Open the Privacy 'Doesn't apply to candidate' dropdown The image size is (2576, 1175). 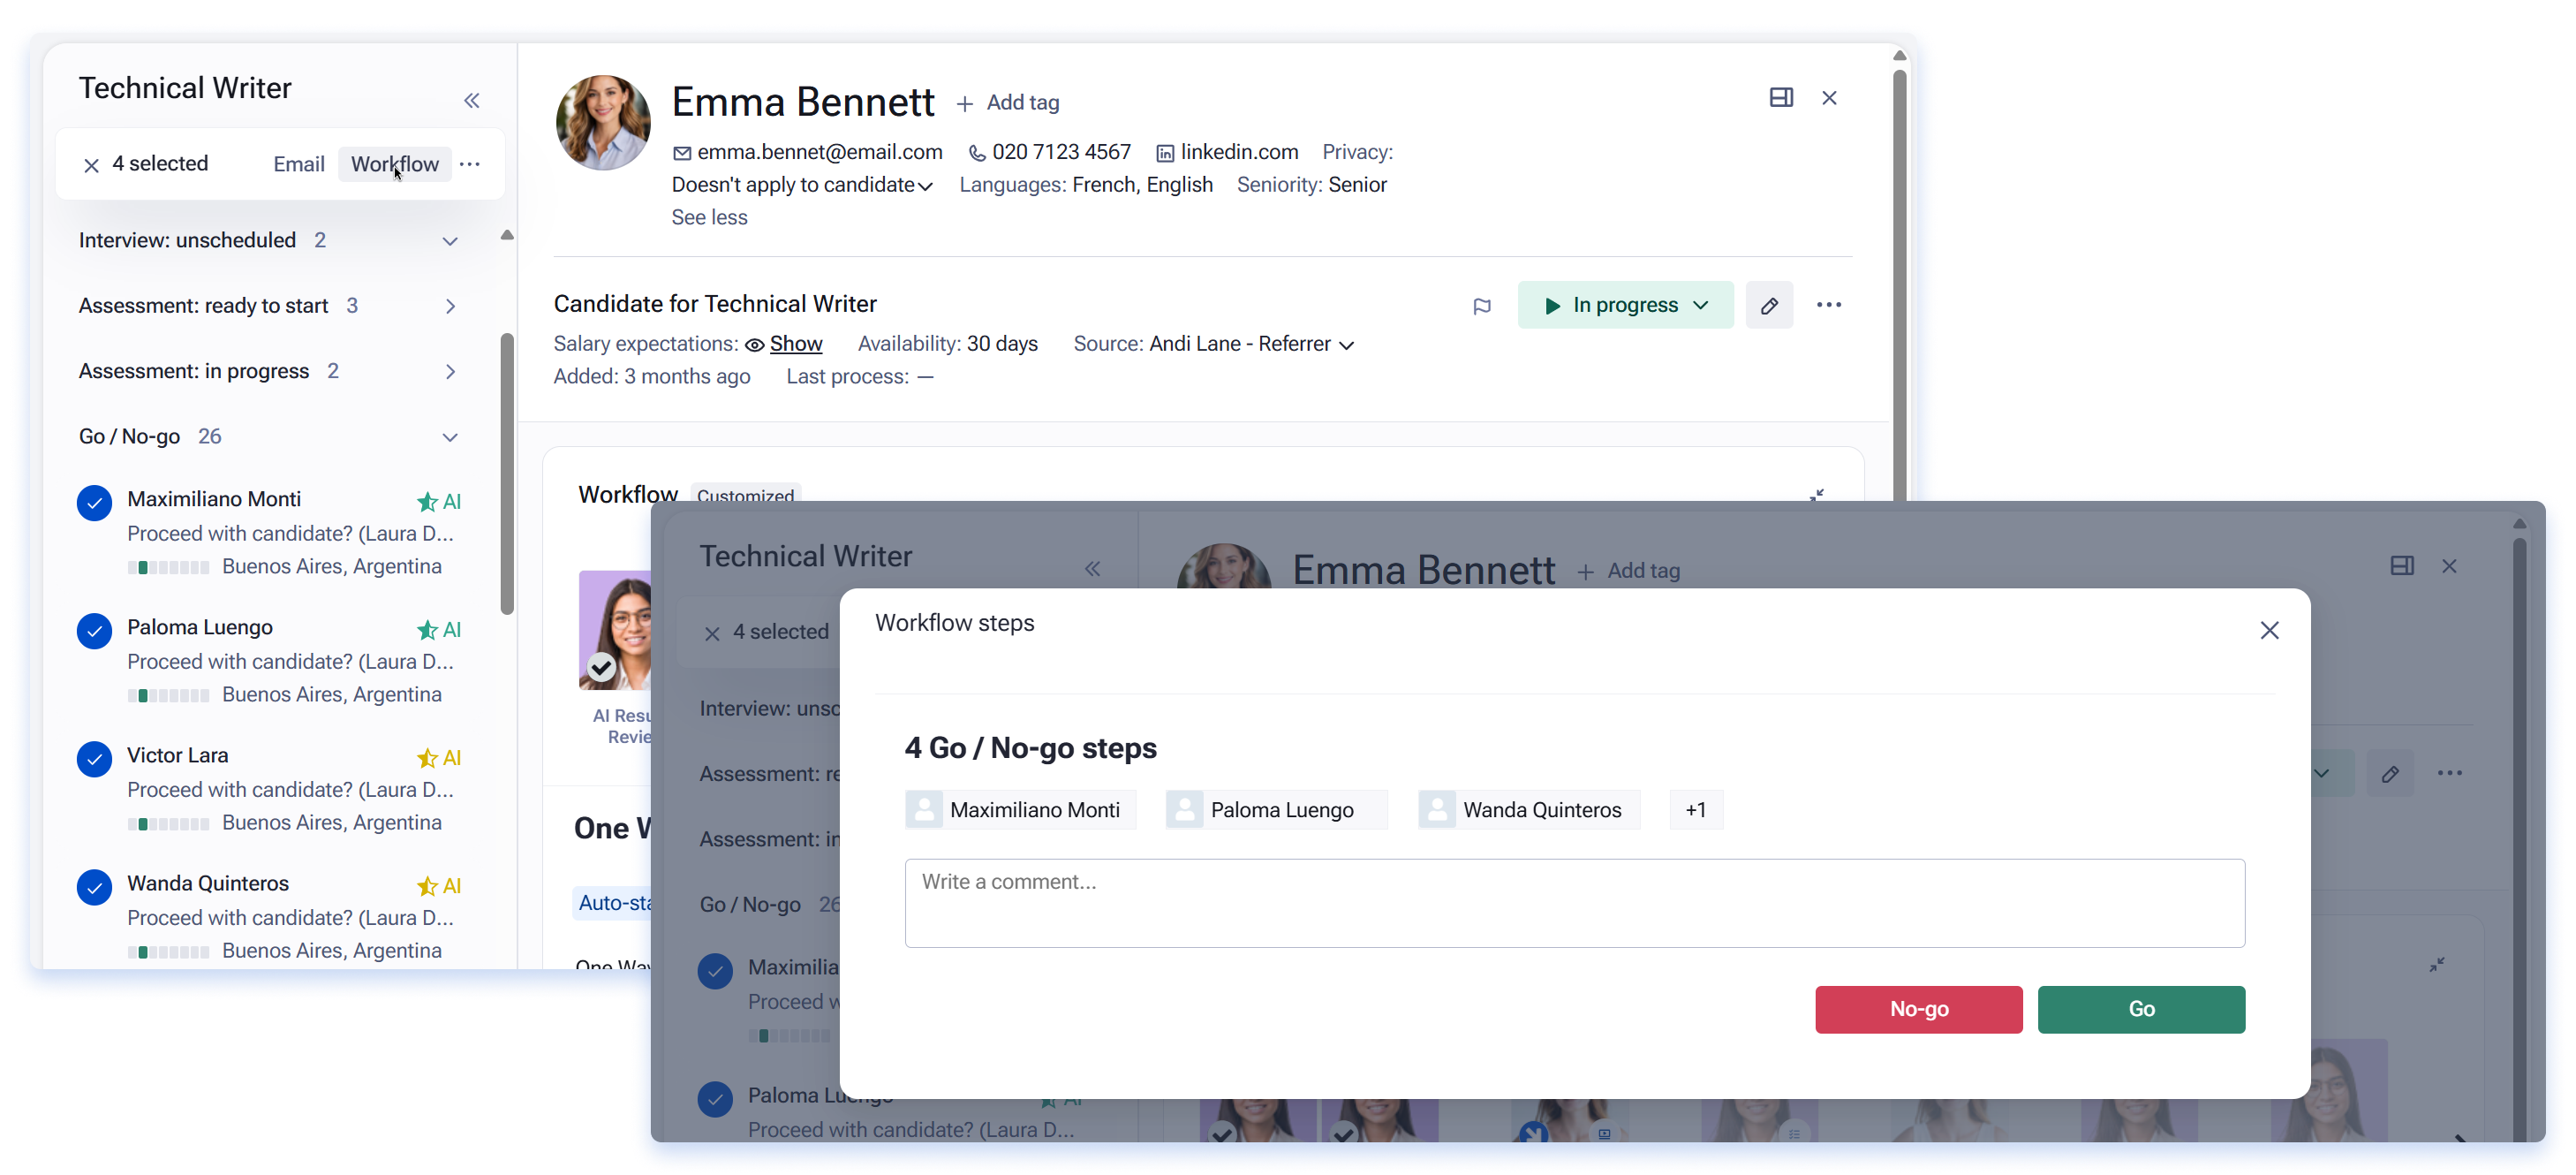click(802, 185)
